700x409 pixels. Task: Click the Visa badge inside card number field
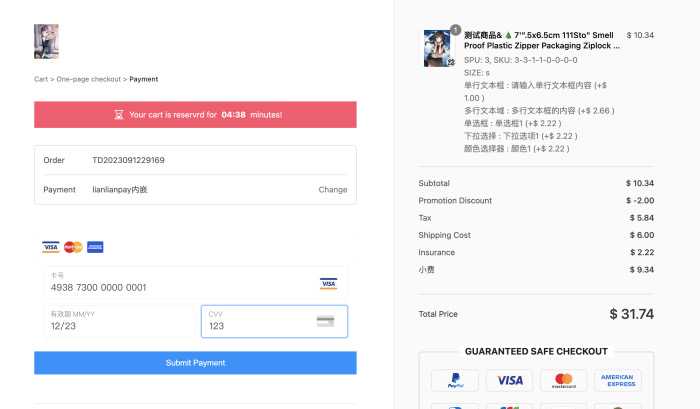tap(328, 284)
